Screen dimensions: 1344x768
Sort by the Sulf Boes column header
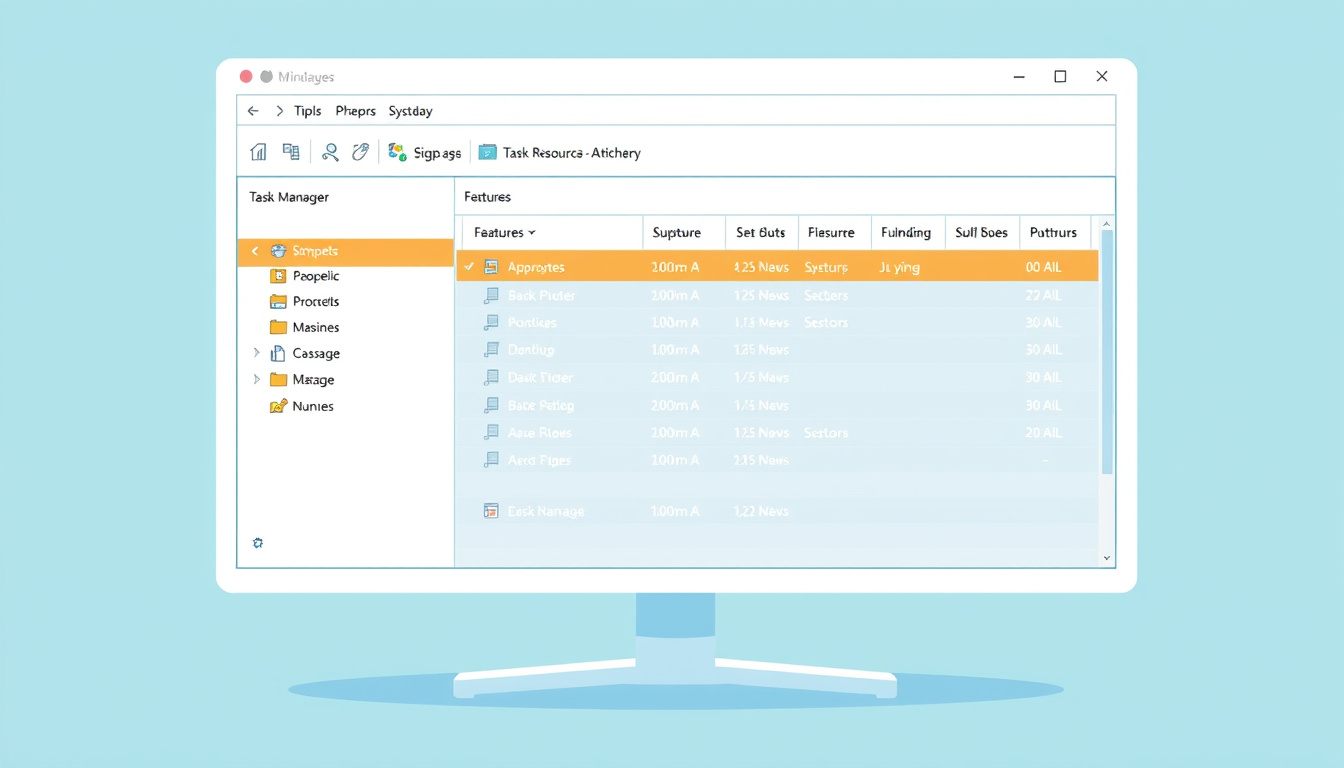pos(981,232)
